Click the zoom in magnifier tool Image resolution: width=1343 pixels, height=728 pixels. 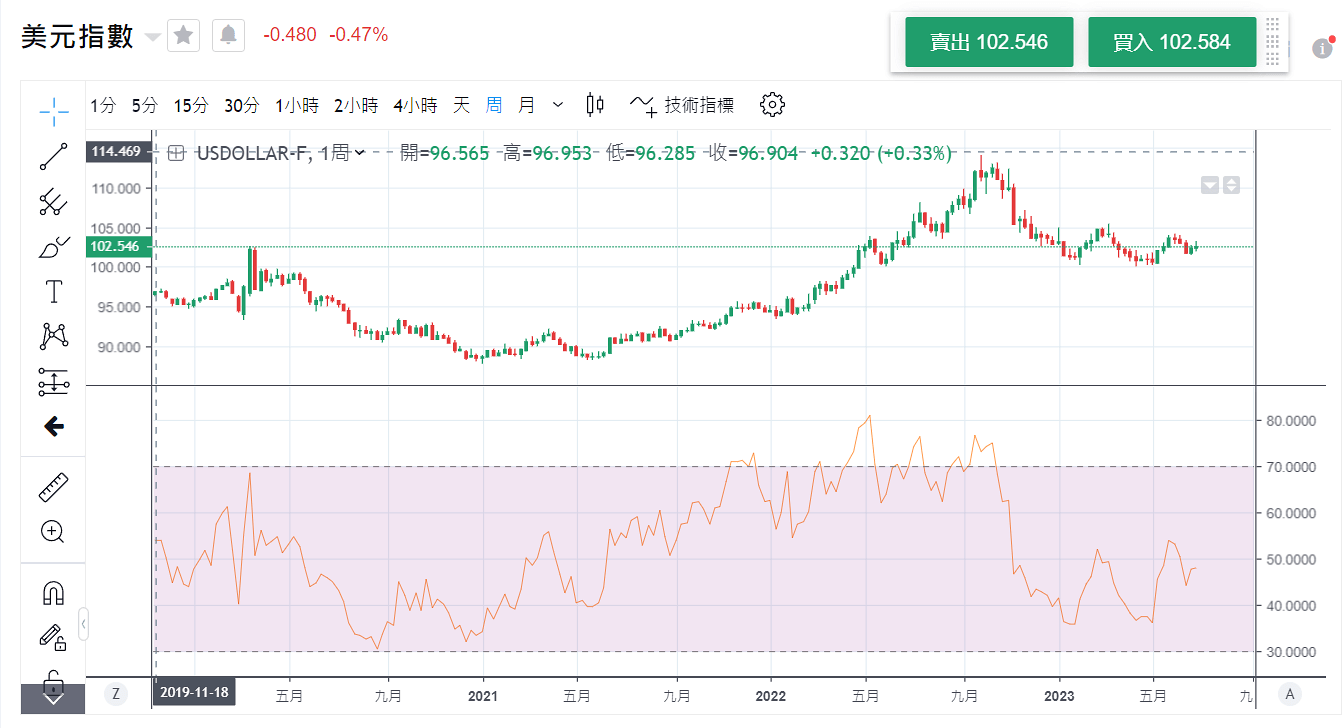click(53, 532)
